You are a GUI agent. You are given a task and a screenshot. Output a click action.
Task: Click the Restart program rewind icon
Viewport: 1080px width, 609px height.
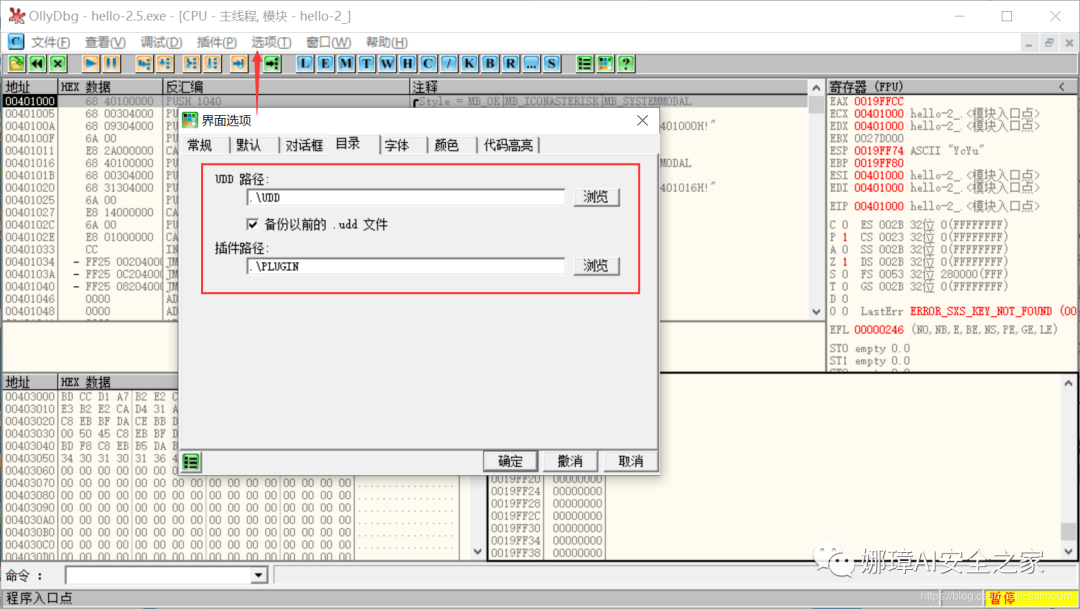click(x=37, y=64)
